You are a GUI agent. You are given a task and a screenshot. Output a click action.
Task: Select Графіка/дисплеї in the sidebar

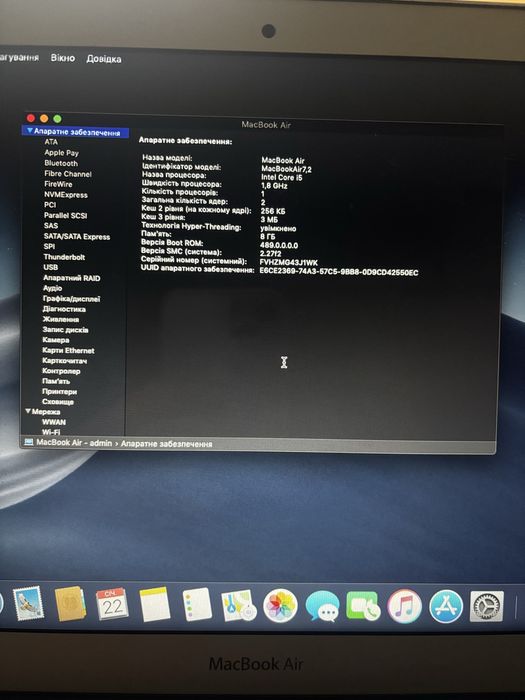coord(71,299)
